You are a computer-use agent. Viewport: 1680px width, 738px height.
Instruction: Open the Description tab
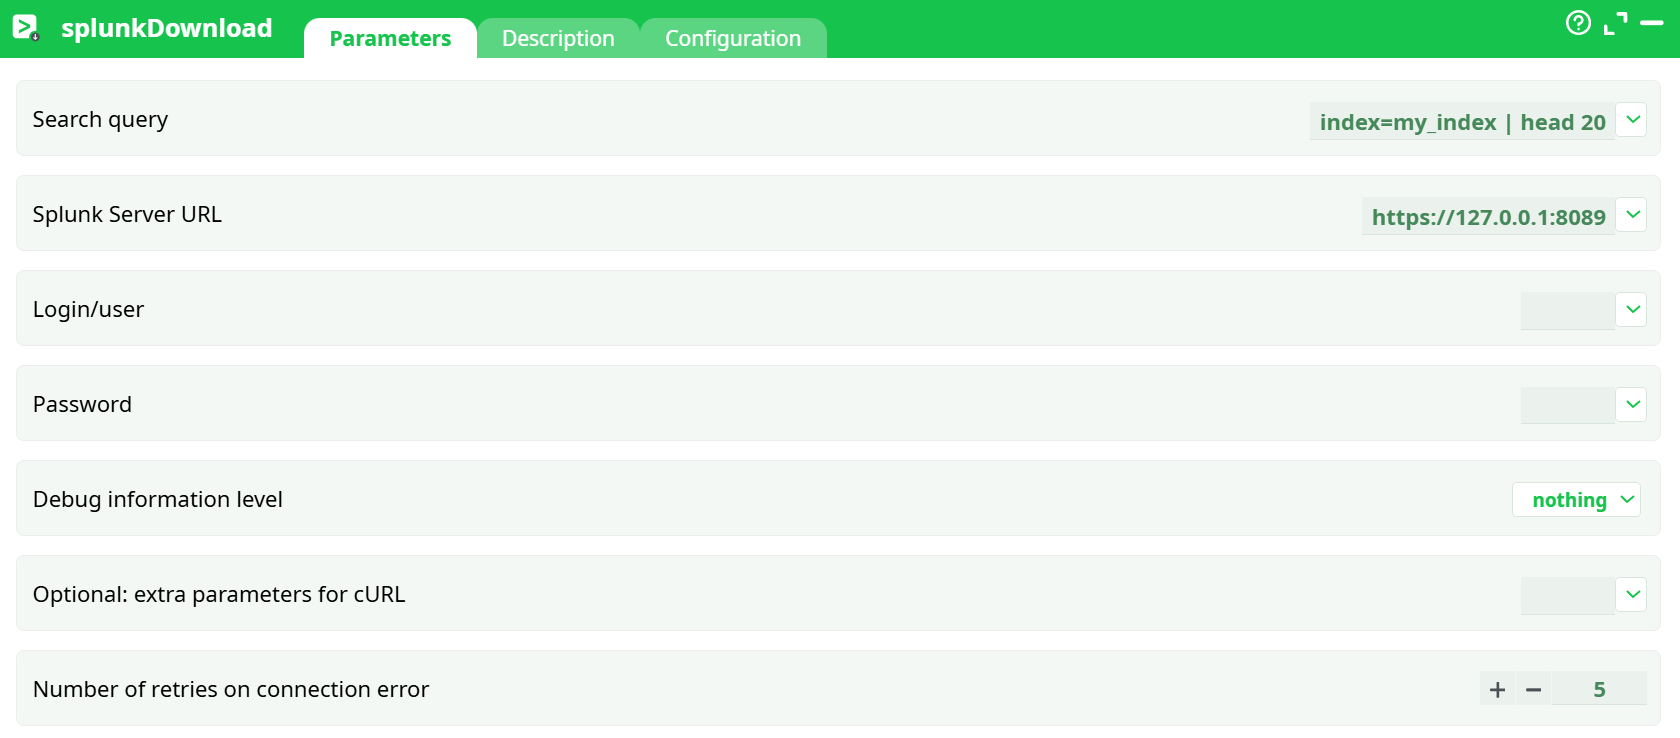[558, 38]
